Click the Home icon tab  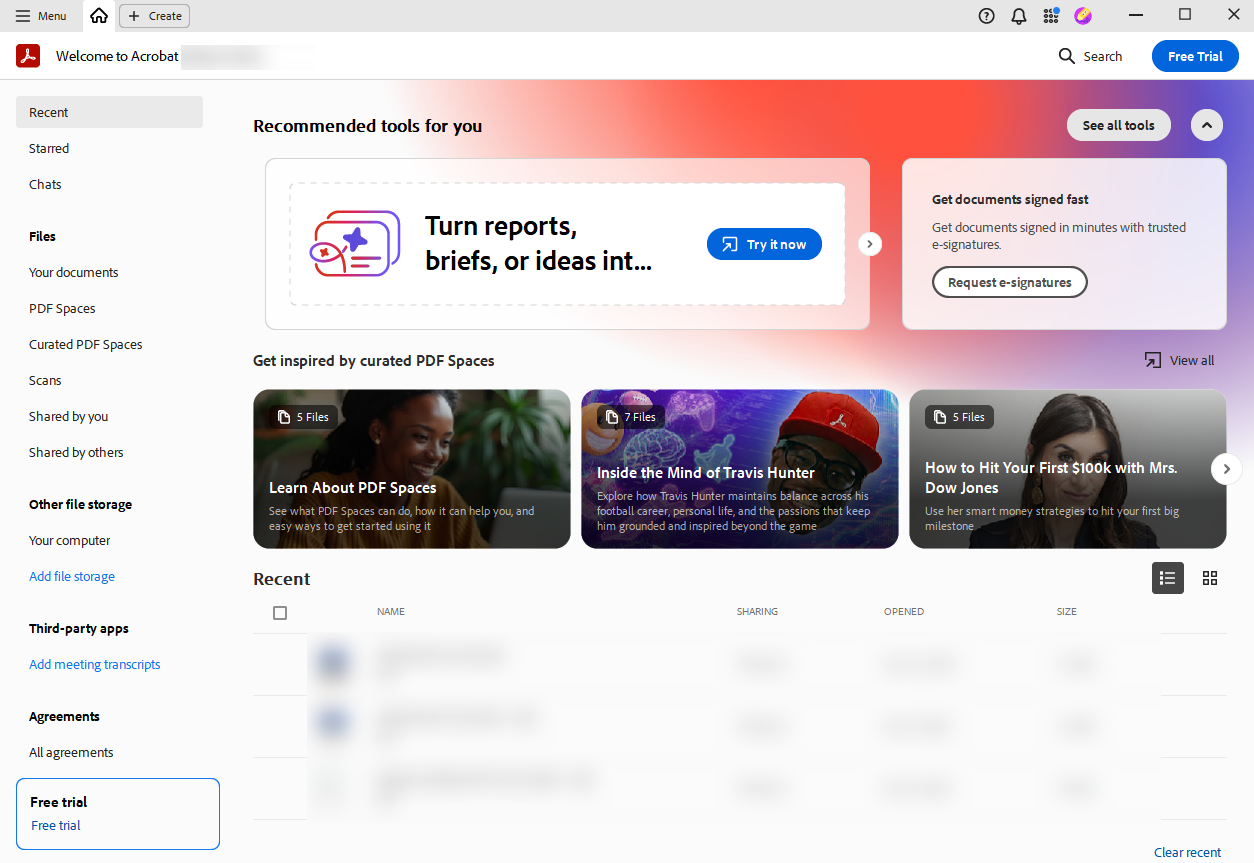click(98, 16)
